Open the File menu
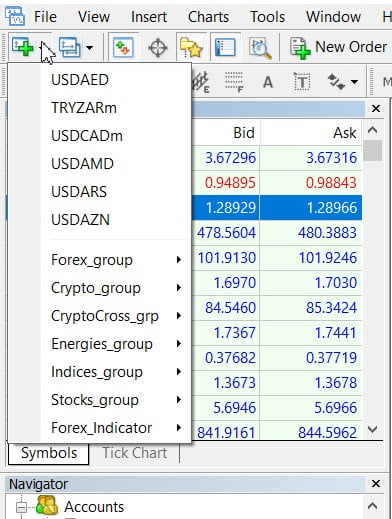Image resolution: width=392 pixels, height=519 pixels. point(45,17)
